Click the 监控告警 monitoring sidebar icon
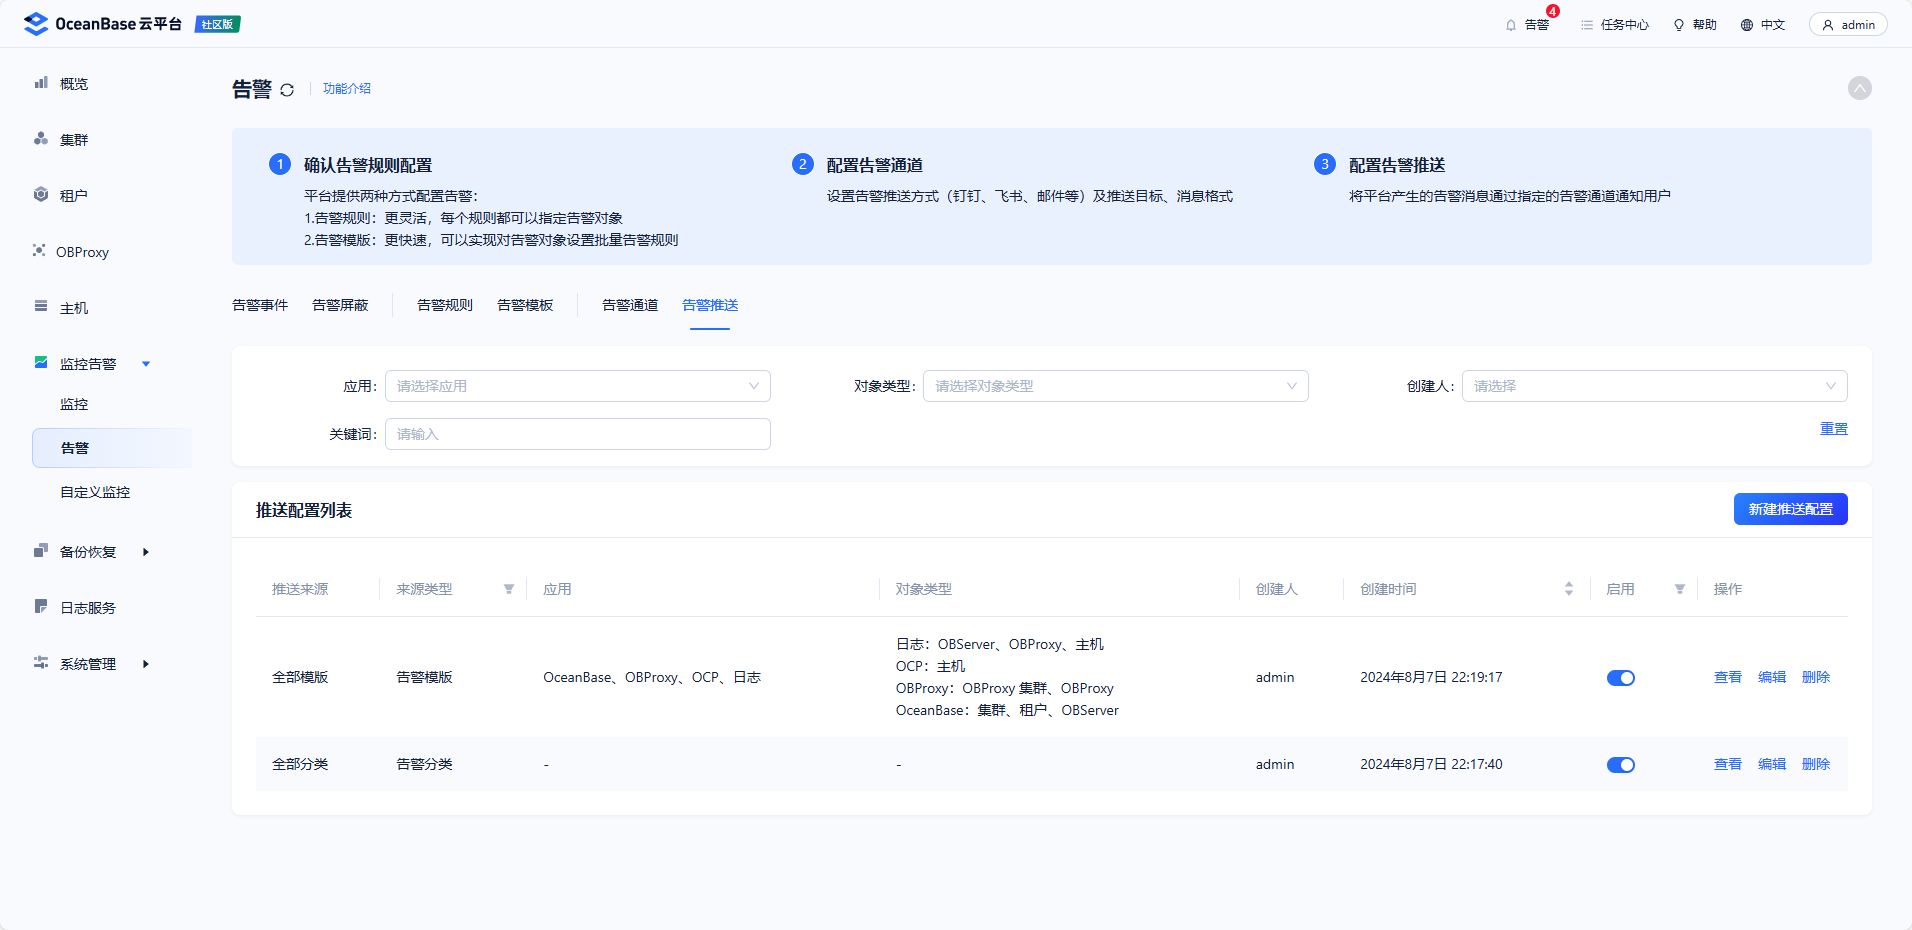This screenshot has width=1912, height=930. (x=41, y=363)
